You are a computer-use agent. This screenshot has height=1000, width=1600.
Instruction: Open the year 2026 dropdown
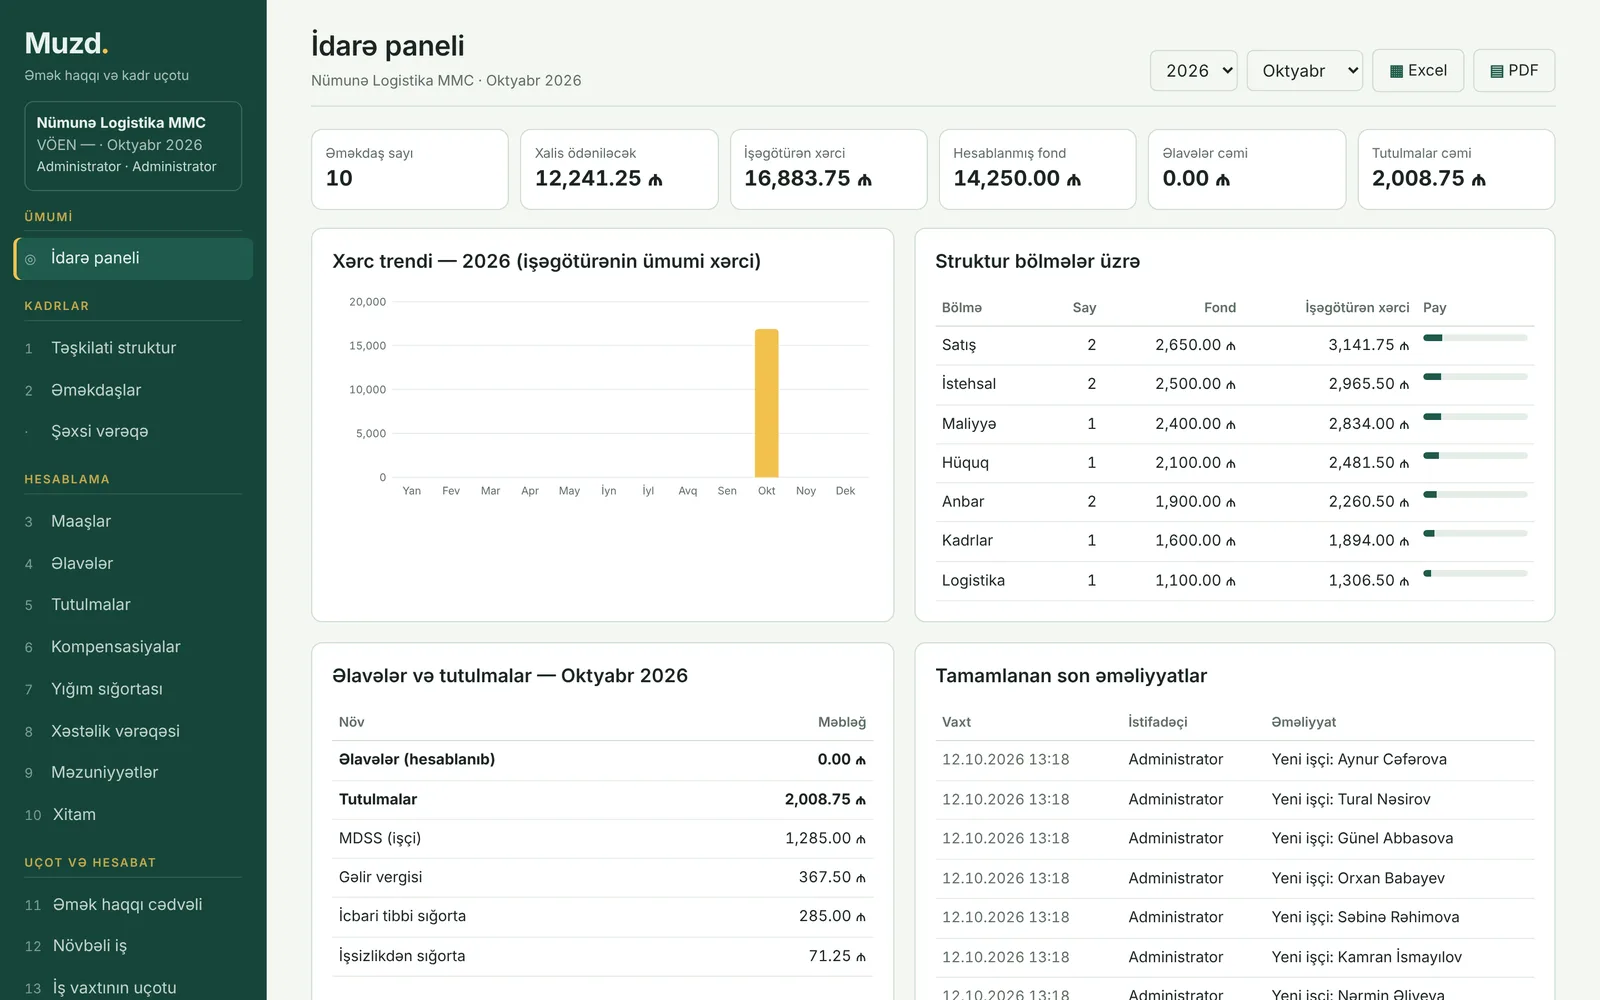coord(1194,71)
